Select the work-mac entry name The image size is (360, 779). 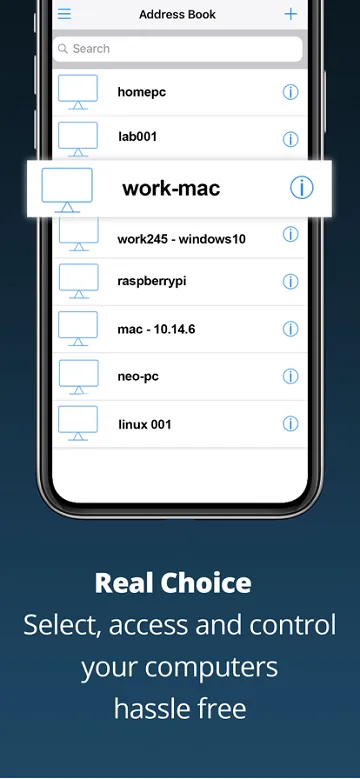(x=171, y=188)
